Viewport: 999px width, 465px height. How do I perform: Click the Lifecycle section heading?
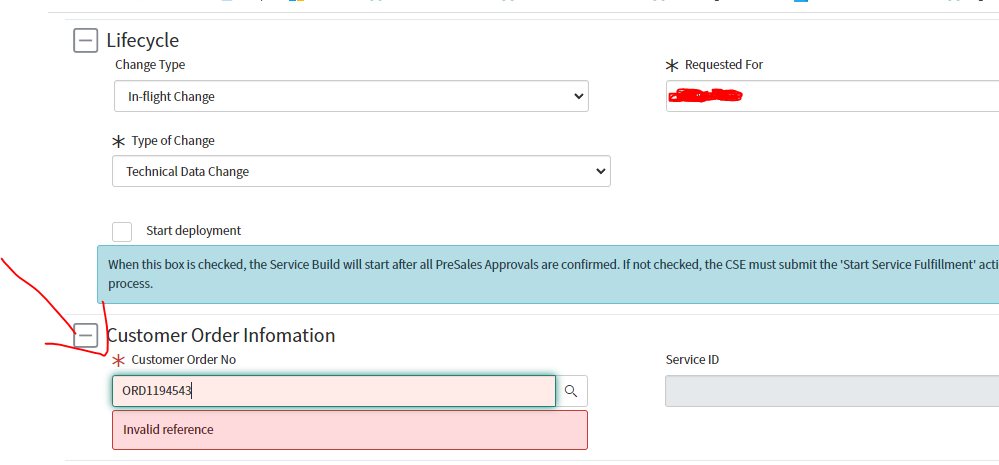tap(143, 41)
